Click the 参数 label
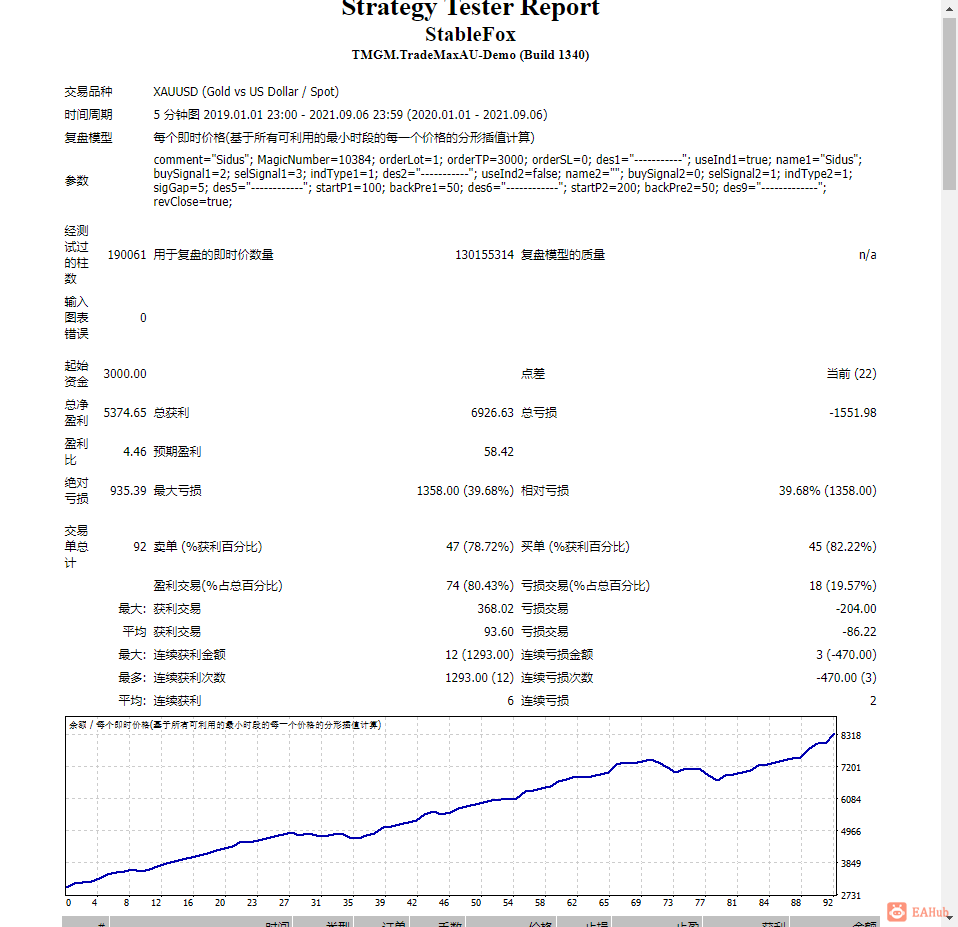The image size is (958, 927). coord(76,181)
